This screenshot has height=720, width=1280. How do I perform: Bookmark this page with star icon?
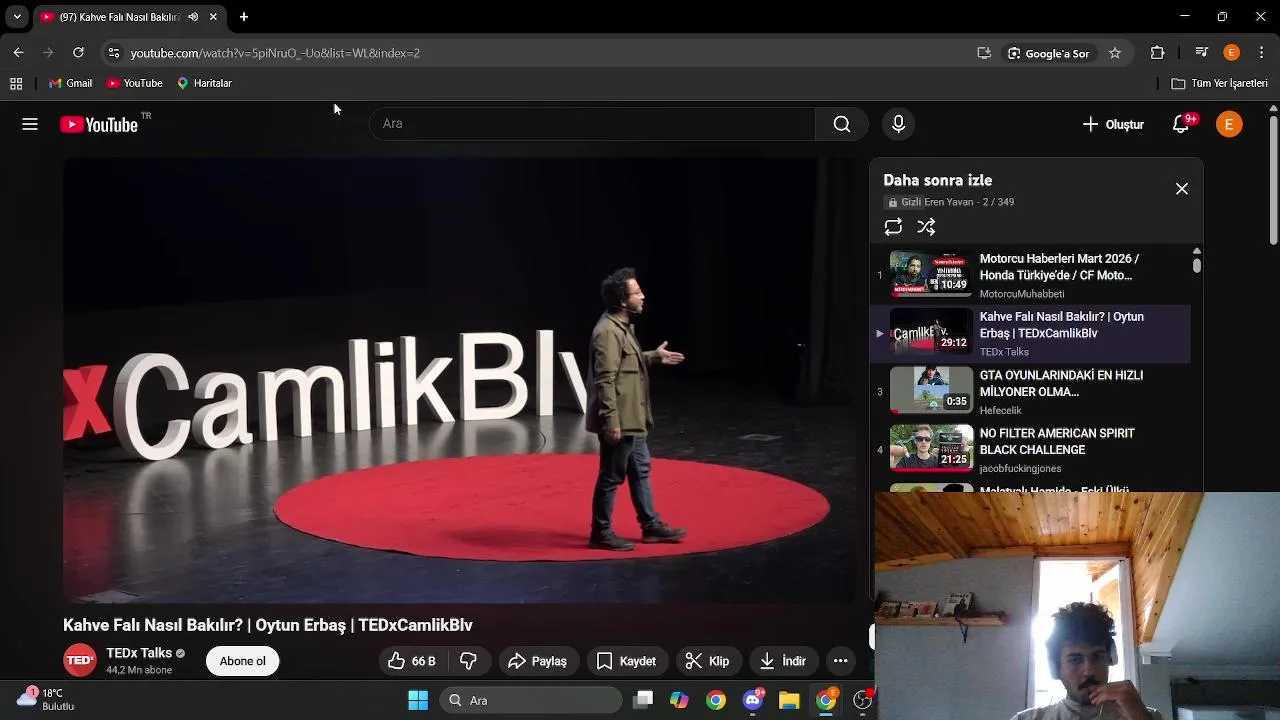tap(1115, 53)
